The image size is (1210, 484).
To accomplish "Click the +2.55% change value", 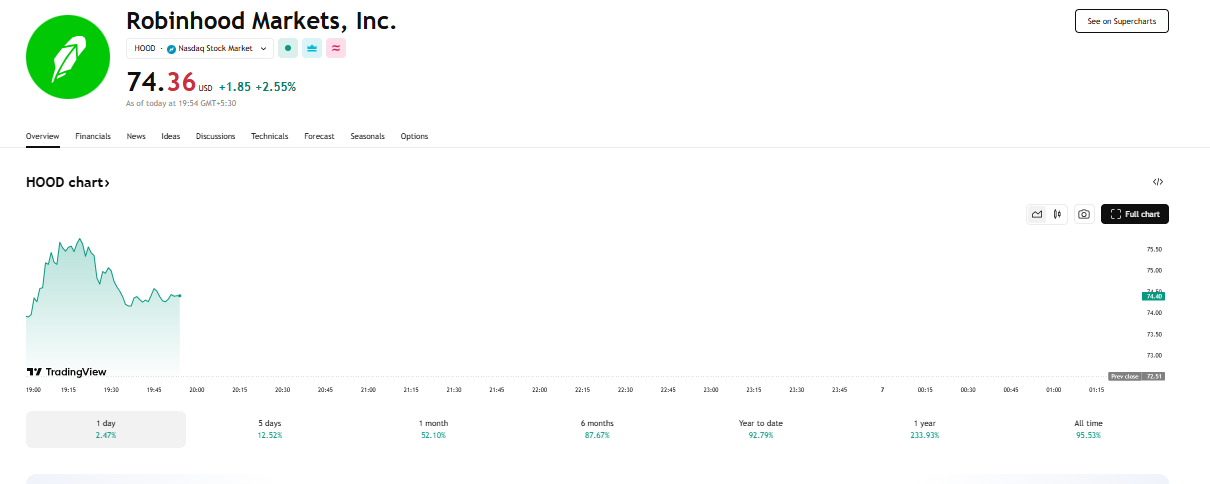I will tap(276, 87).
